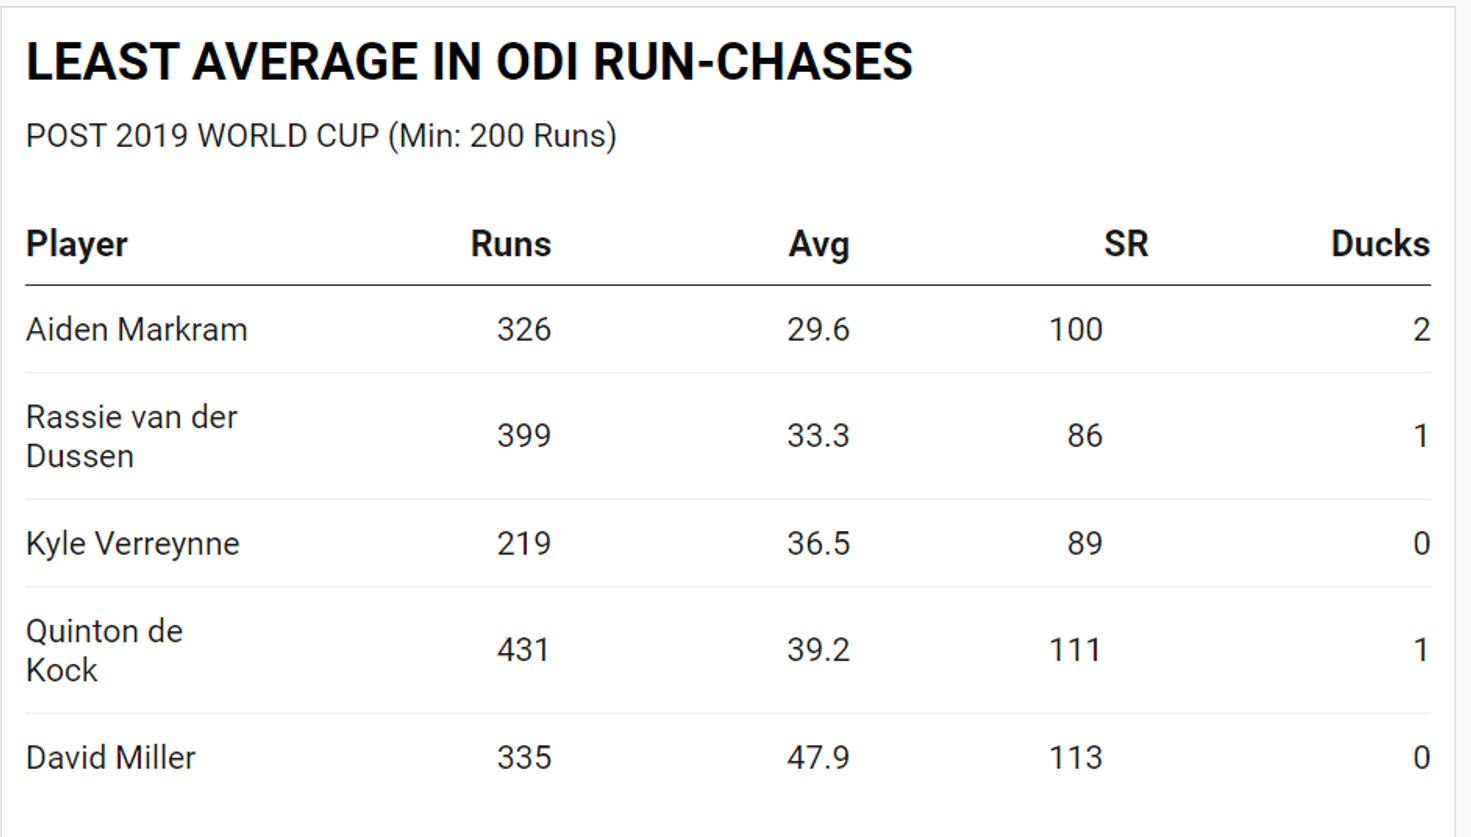This screenshot has height=837, width=1471.
Task: Select Quinton de Kock in the table
Action: tap(104, 650)
